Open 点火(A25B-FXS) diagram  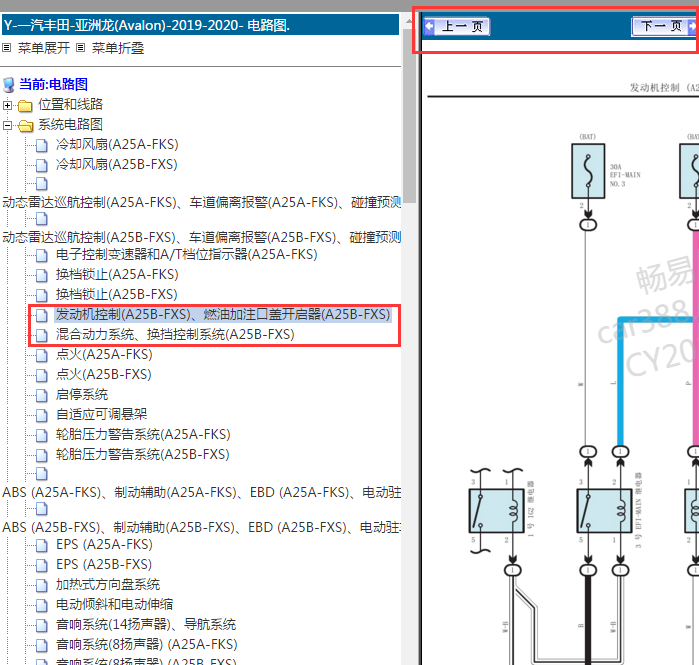pos(104,374)
